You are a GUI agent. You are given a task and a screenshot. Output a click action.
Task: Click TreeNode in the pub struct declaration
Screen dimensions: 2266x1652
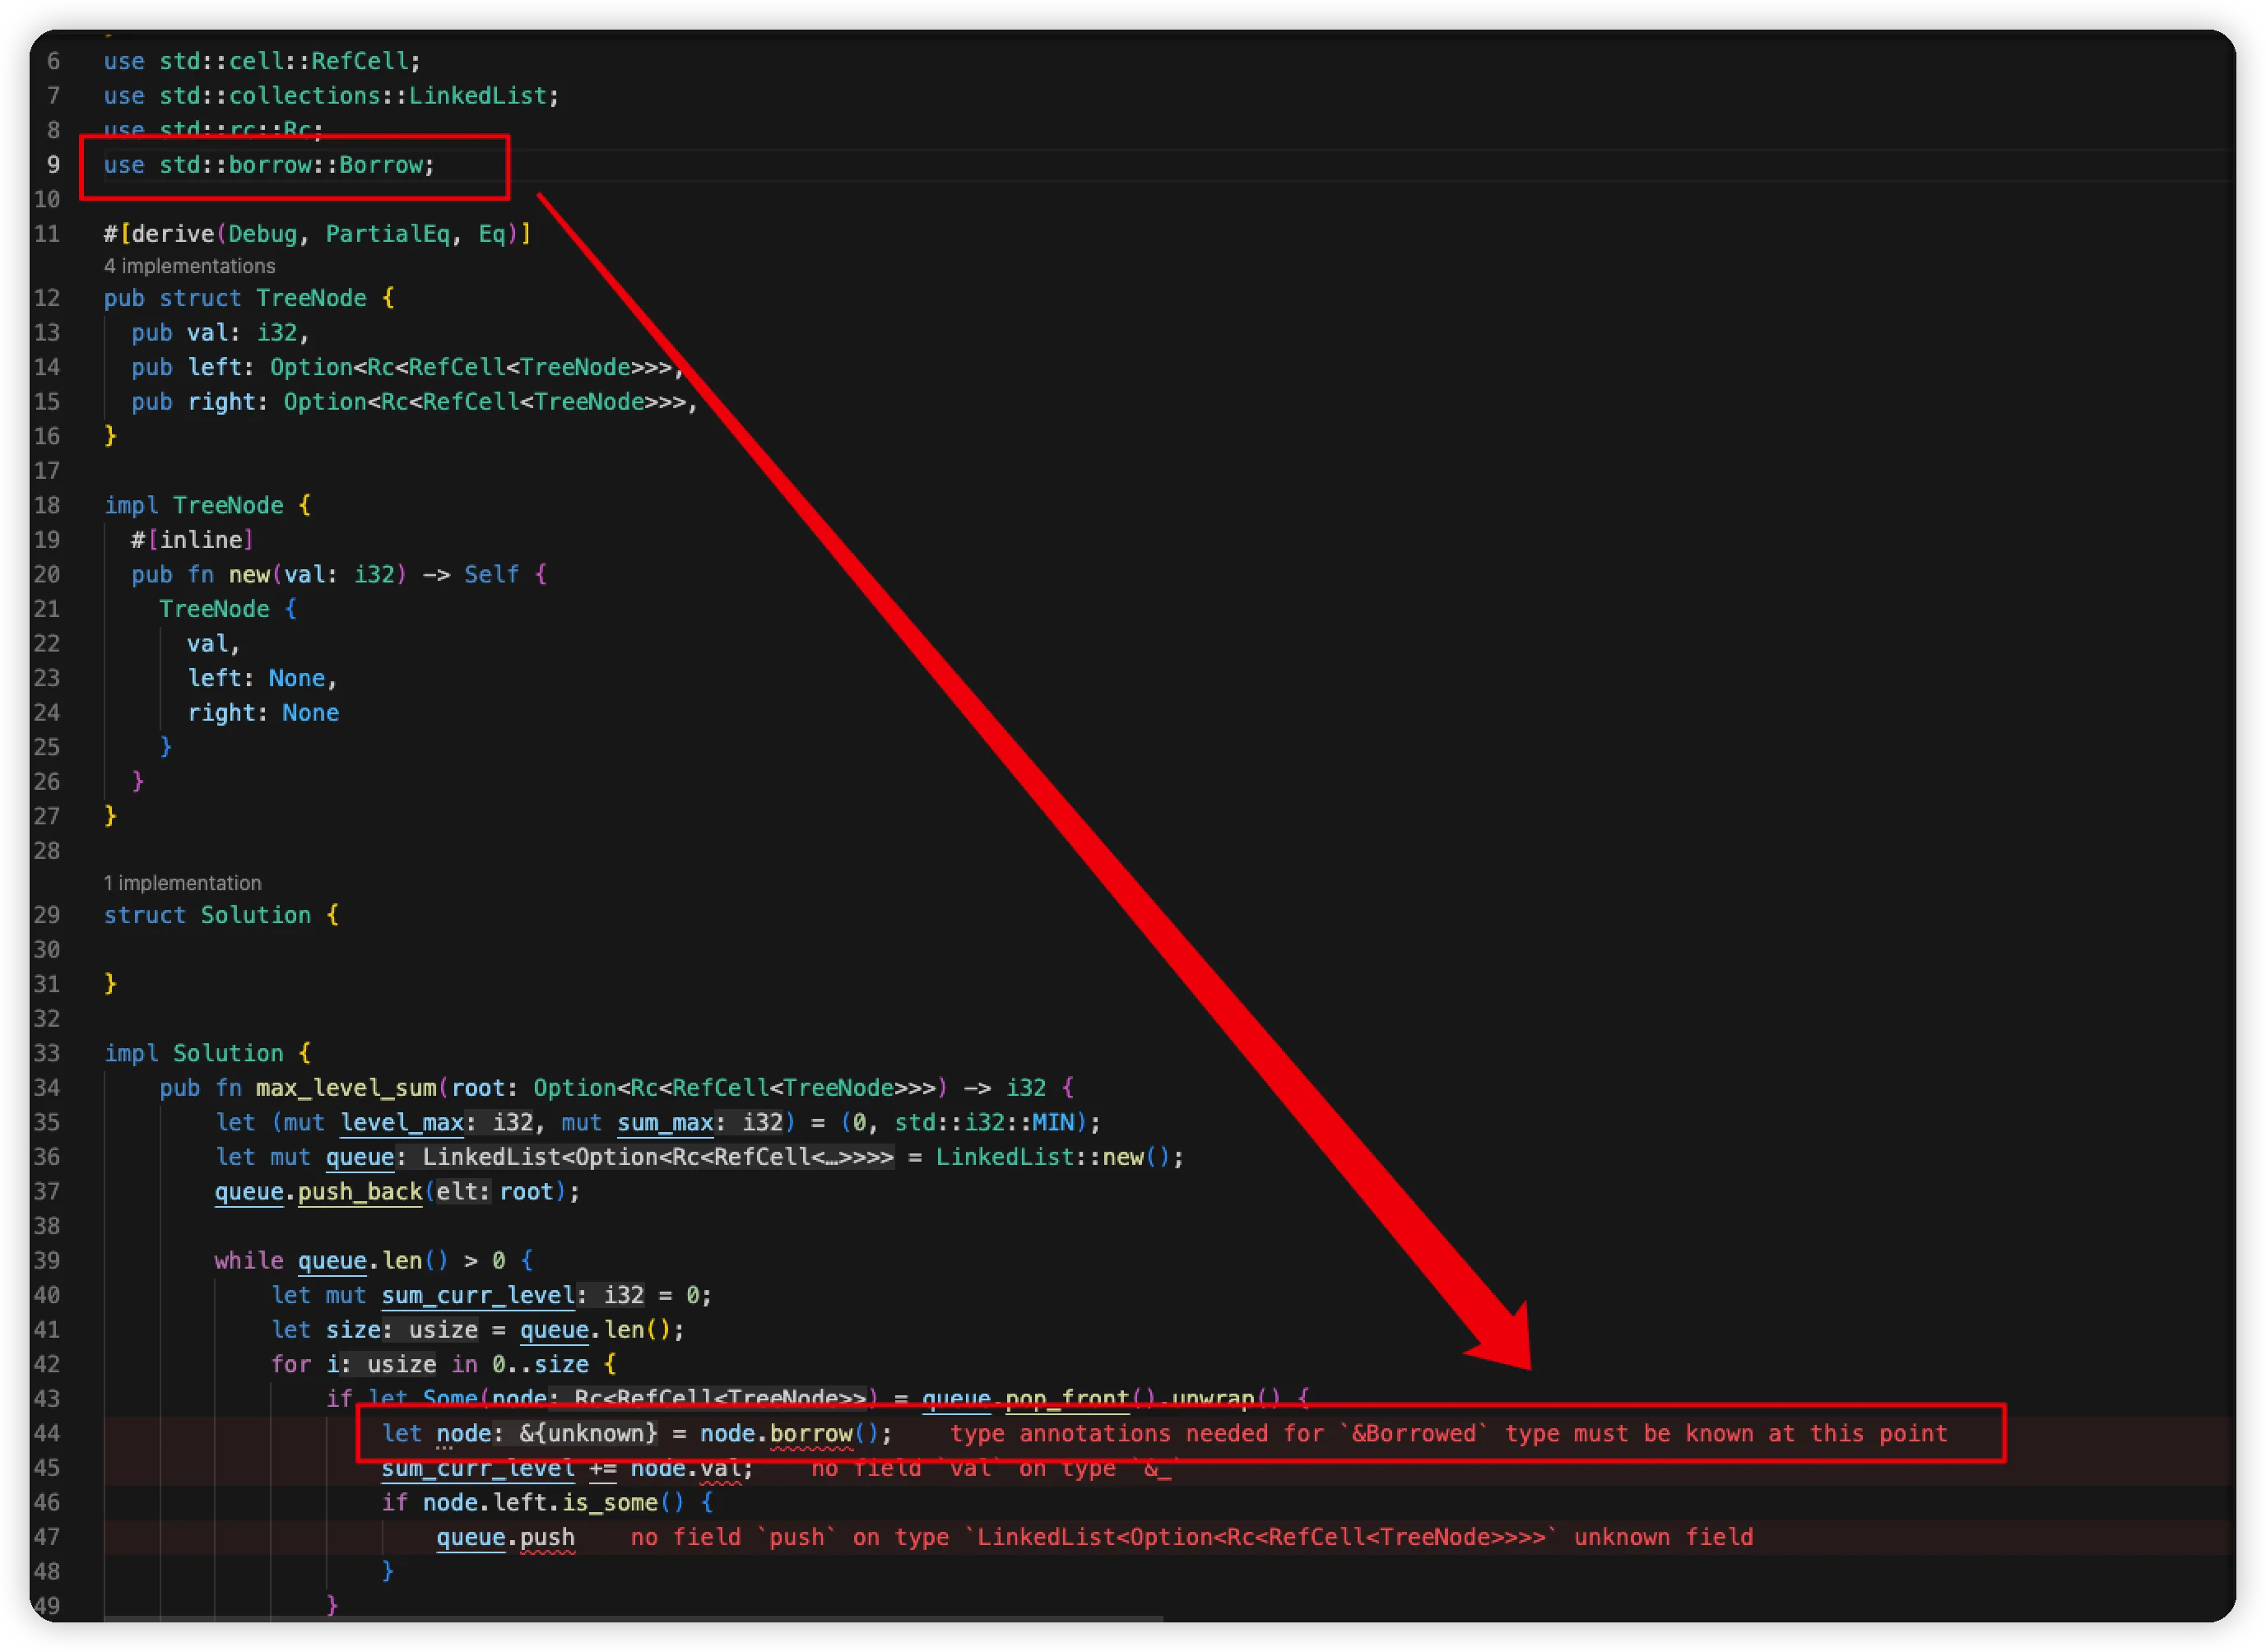click(x=311, y=298)
